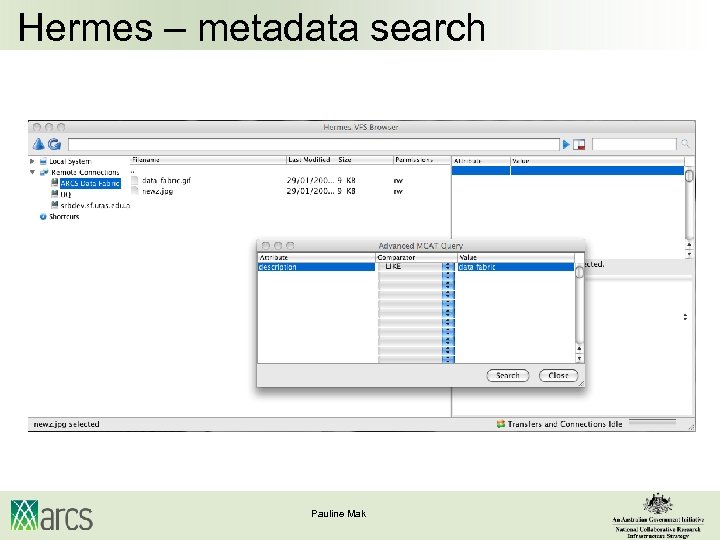Select the Local System label
720x540 pixels.
(70, 161)
